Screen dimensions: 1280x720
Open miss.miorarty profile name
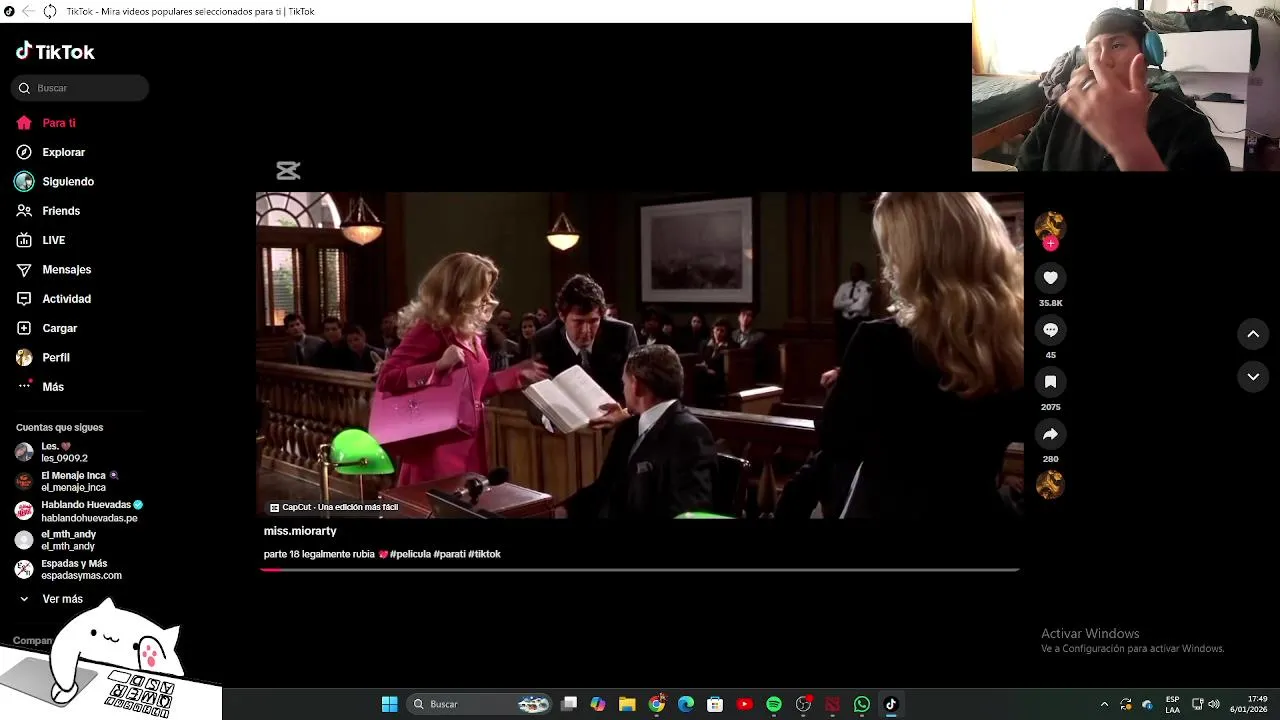click(x=300, y=531)
